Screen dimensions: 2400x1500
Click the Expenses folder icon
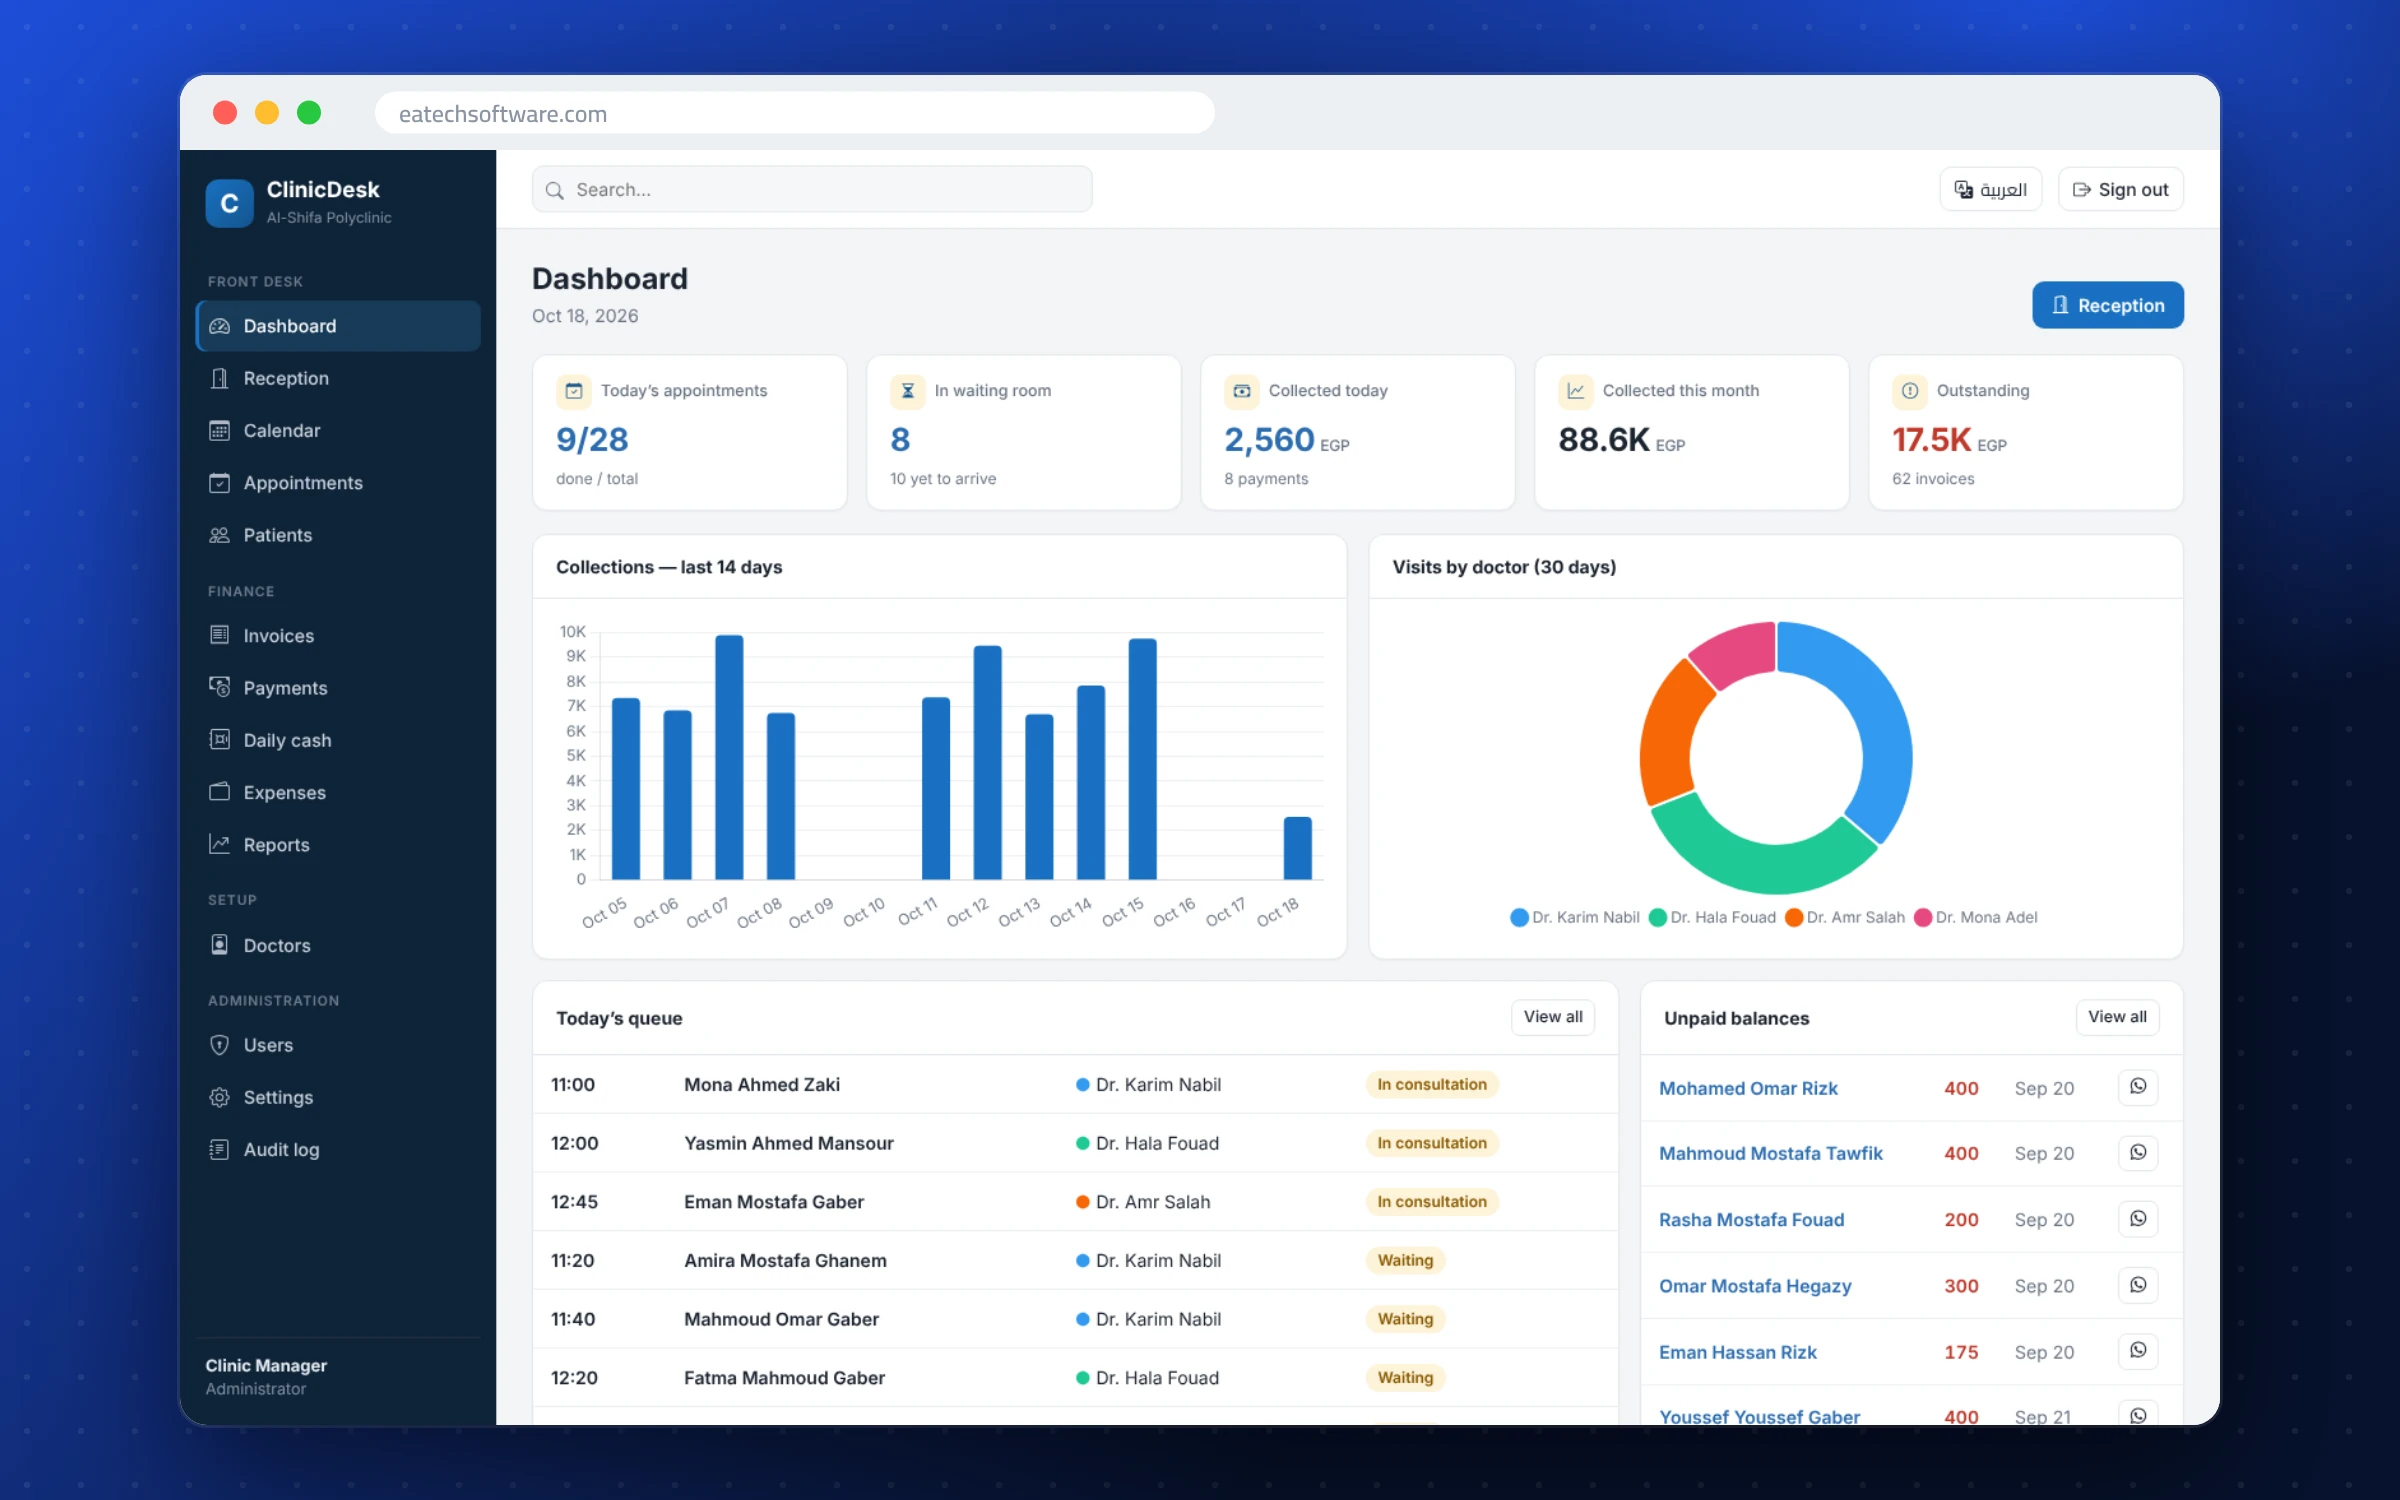click(x=219, y=792)
